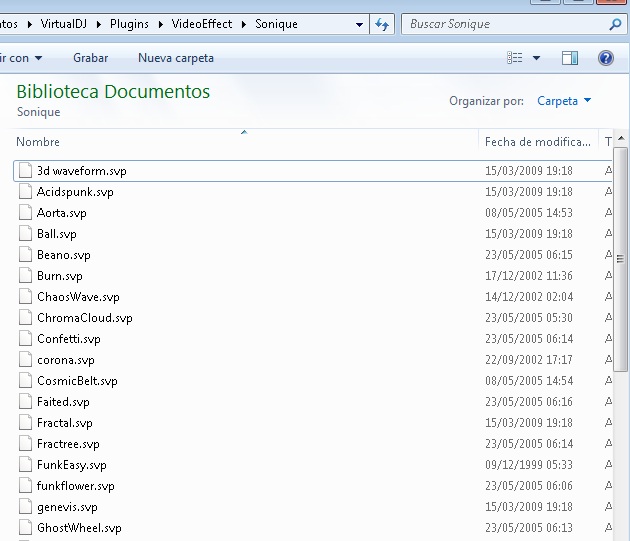Select the Burn.svp file icon
The height and width of the screenshot is (541, 630).
26,276
